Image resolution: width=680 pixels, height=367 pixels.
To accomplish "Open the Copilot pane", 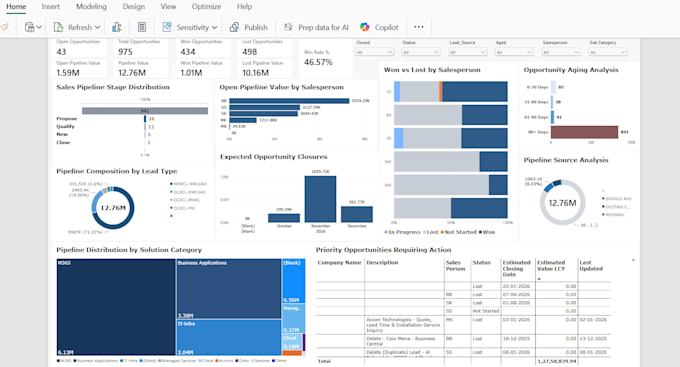I will (379, 27).
